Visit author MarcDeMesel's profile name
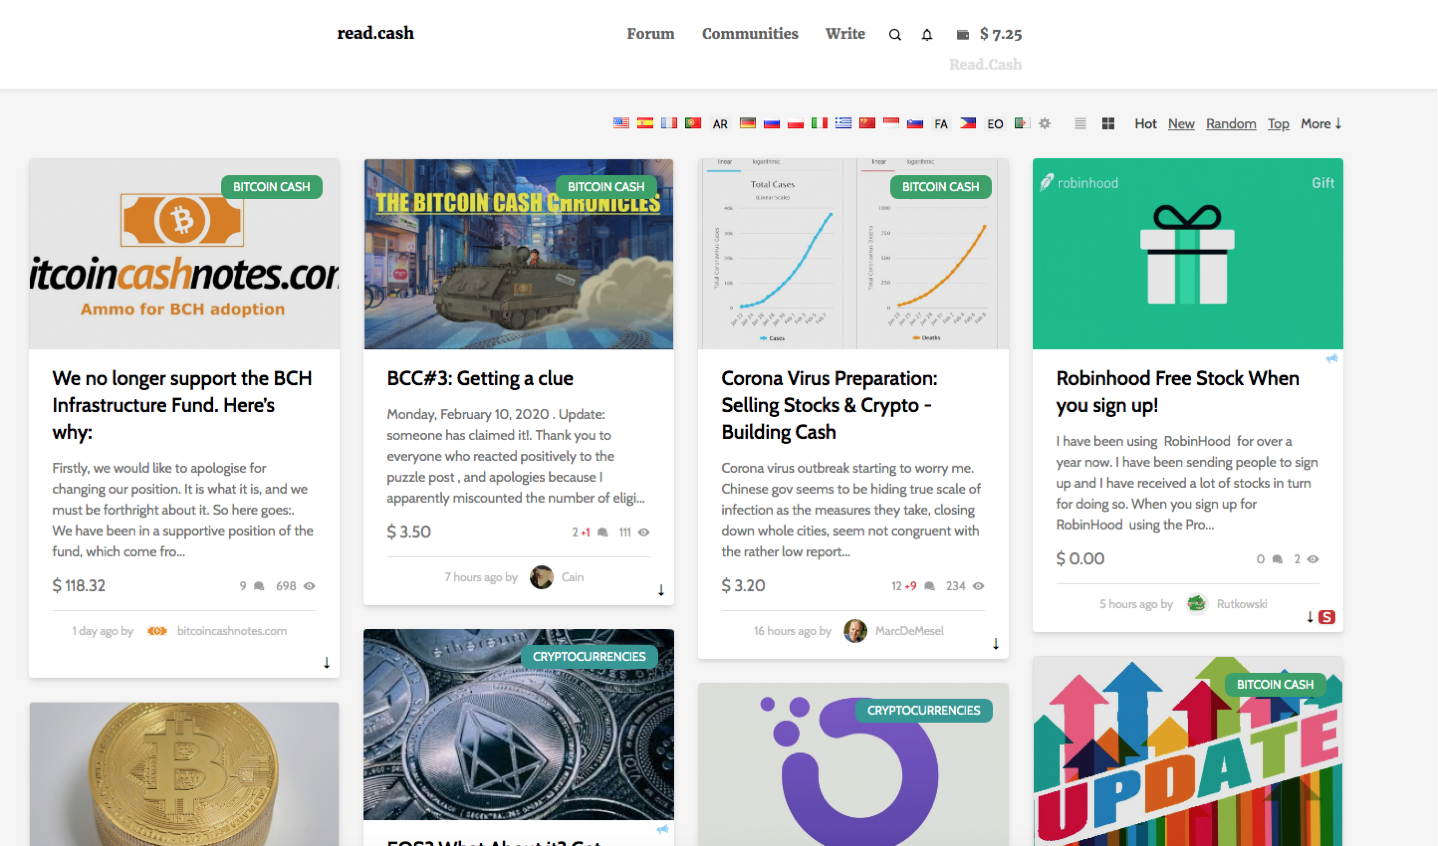1438x846 pixels. click(909, 631)
